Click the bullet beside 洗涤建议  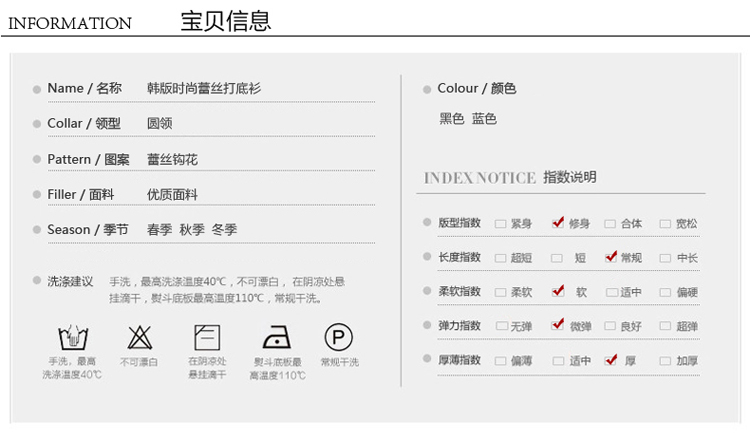pos(37,282)
